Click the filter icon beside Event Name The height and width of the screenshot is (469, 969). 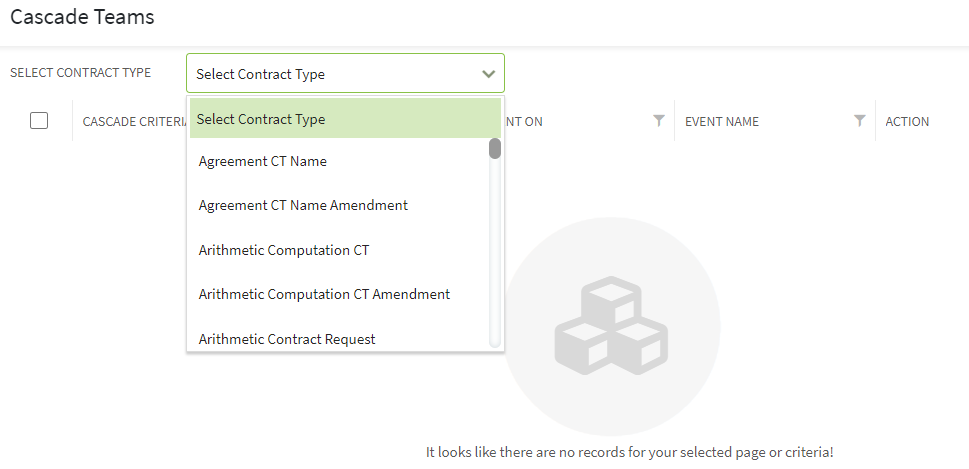(x=860, y=121)
